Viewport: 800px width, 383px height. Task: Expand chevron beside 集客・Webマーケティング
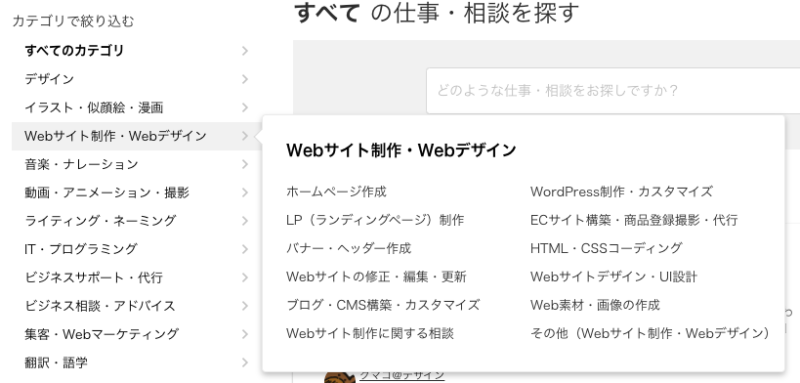click(245, 334)
